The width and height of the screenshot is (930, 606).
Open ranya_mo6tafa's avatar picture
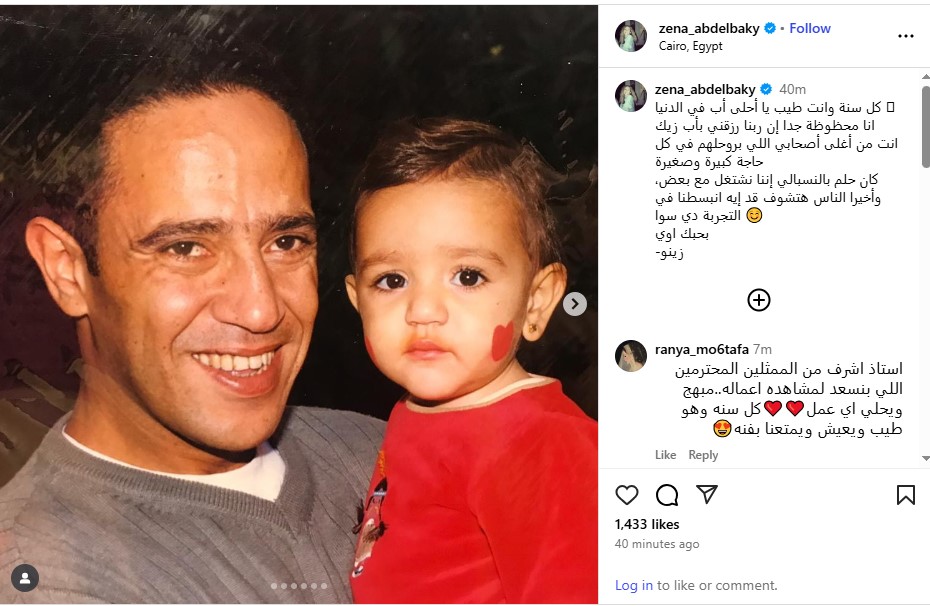[631, 356]
